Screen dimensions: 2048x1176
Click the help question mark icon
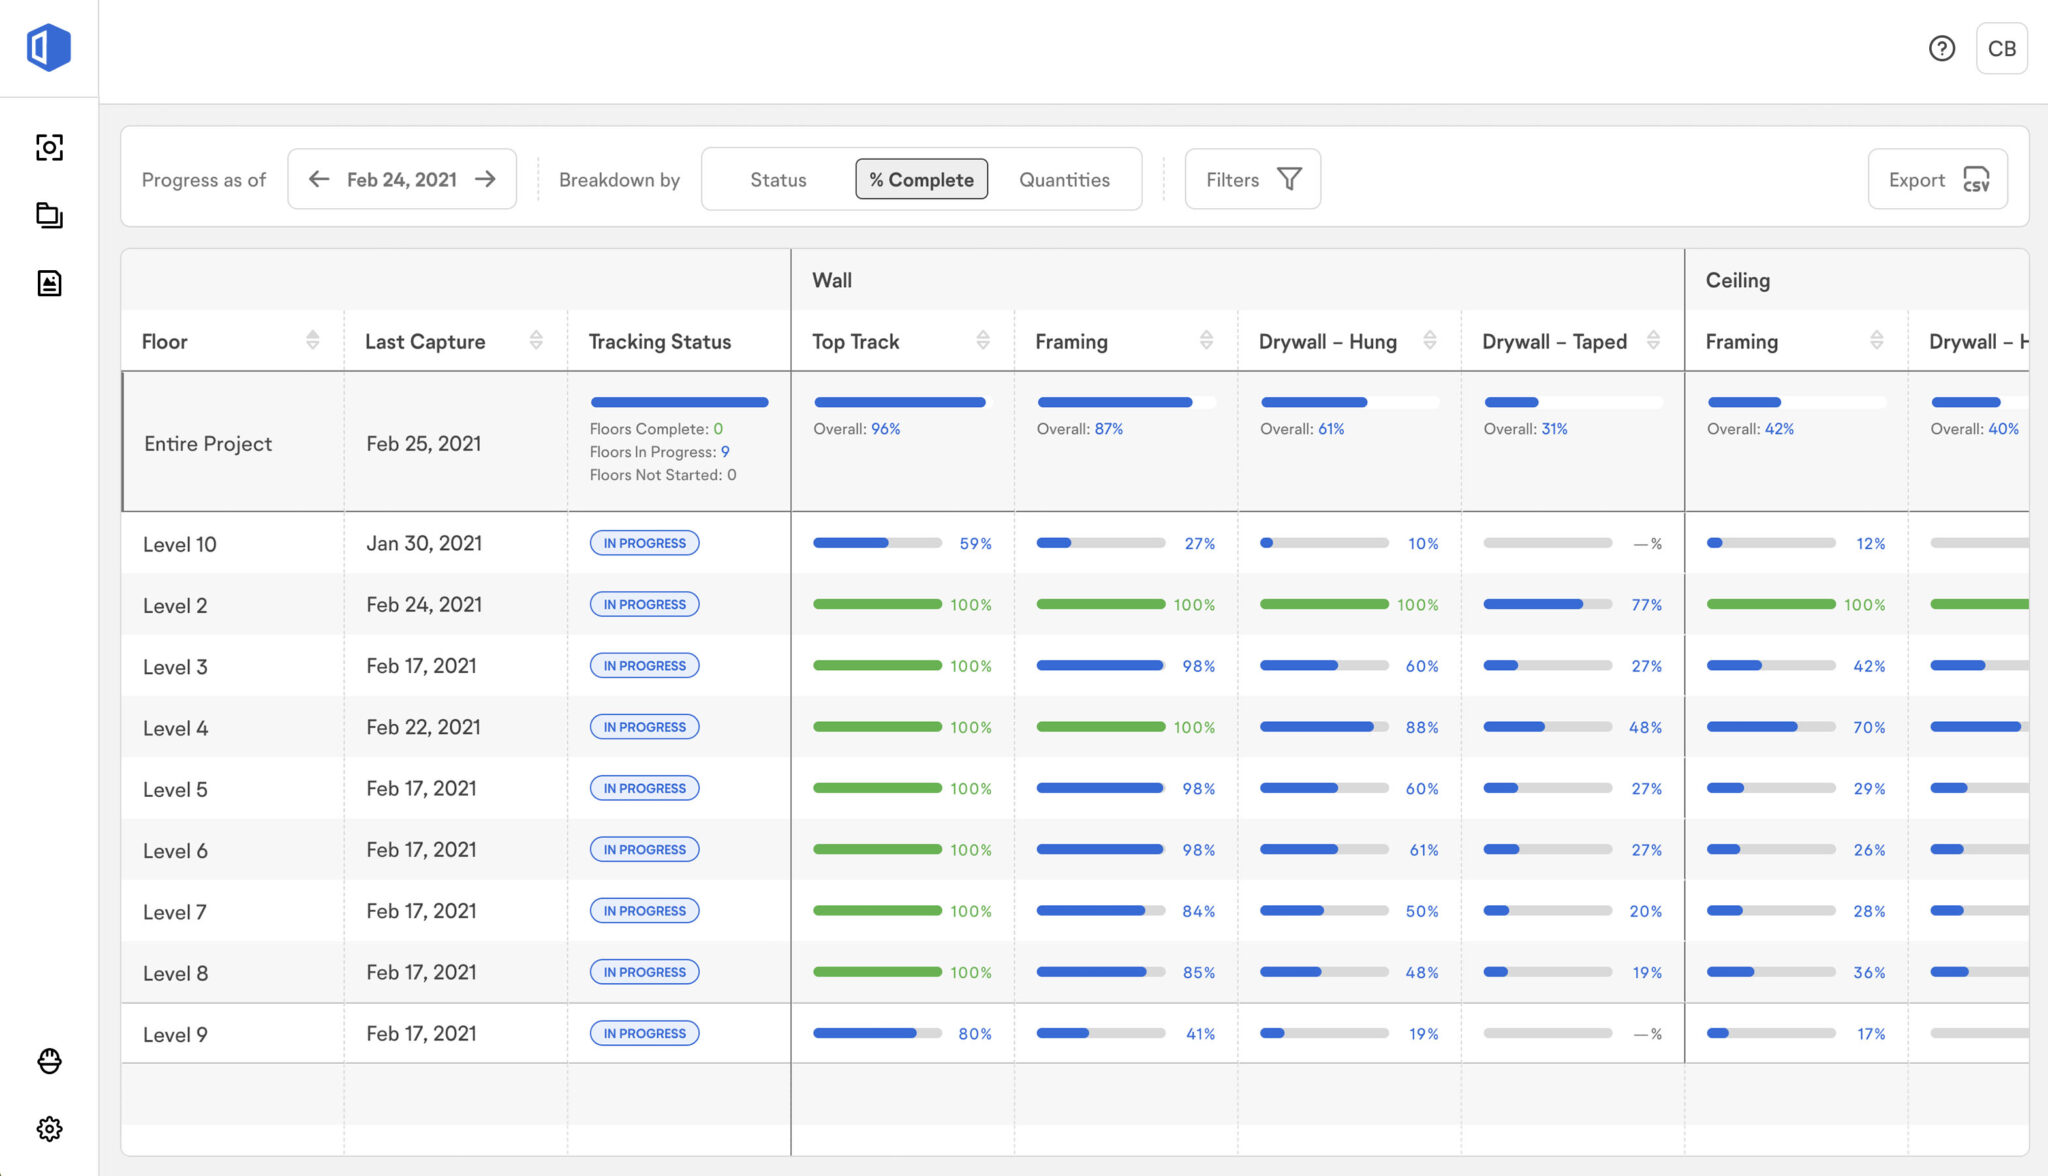[1941, 48]
